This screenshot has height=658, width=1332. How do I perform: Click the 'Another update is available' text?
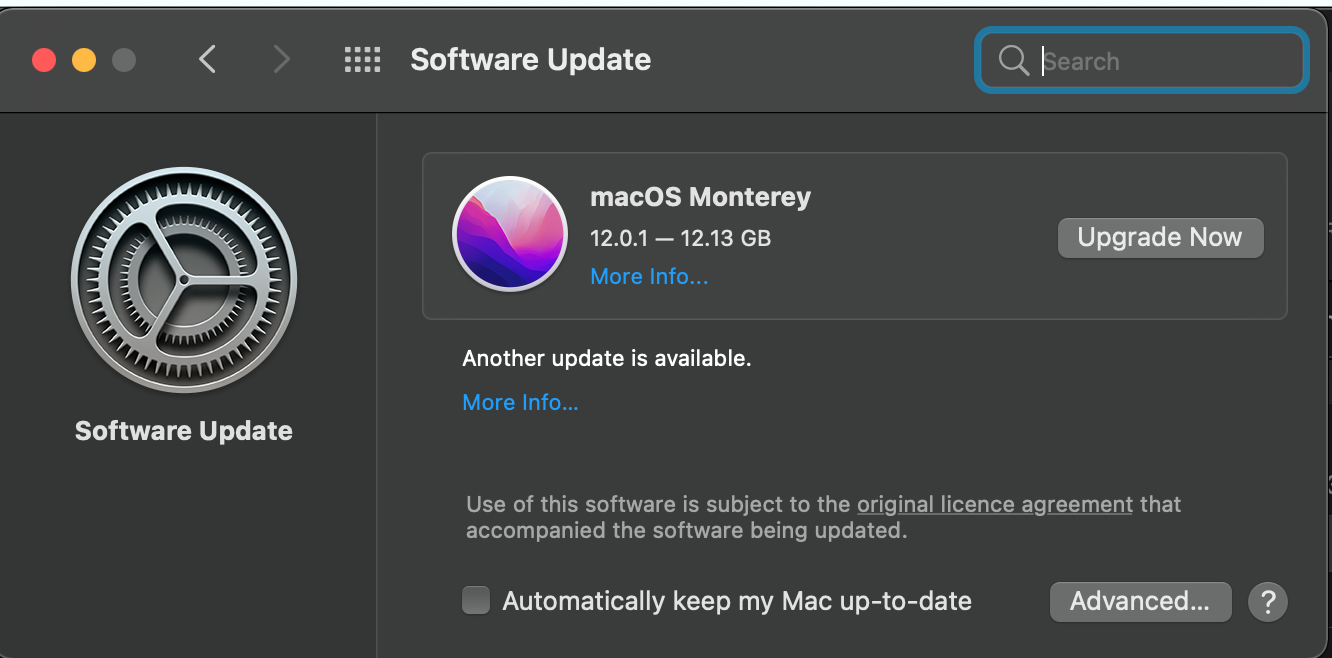(606, 358)
